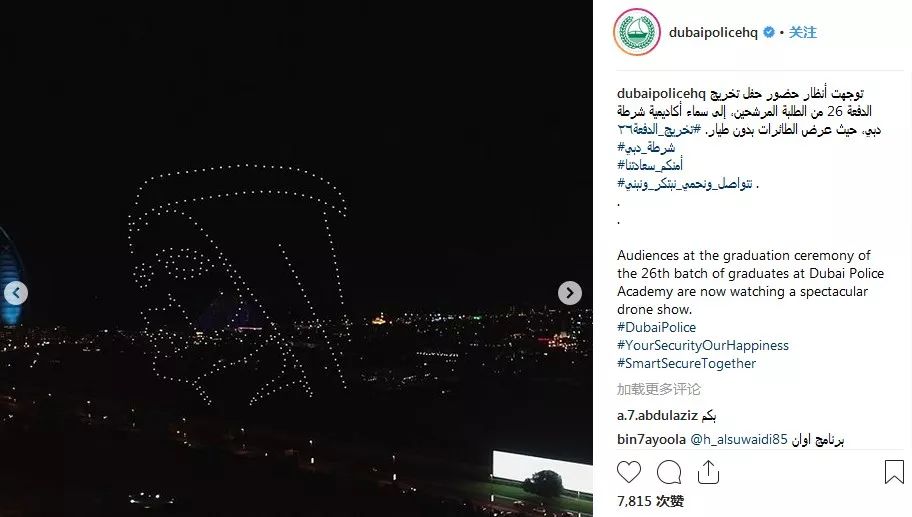Click the drone show video image
This screenshot has width=912, height=517.
pyautogui.click(x=296, y=258)
